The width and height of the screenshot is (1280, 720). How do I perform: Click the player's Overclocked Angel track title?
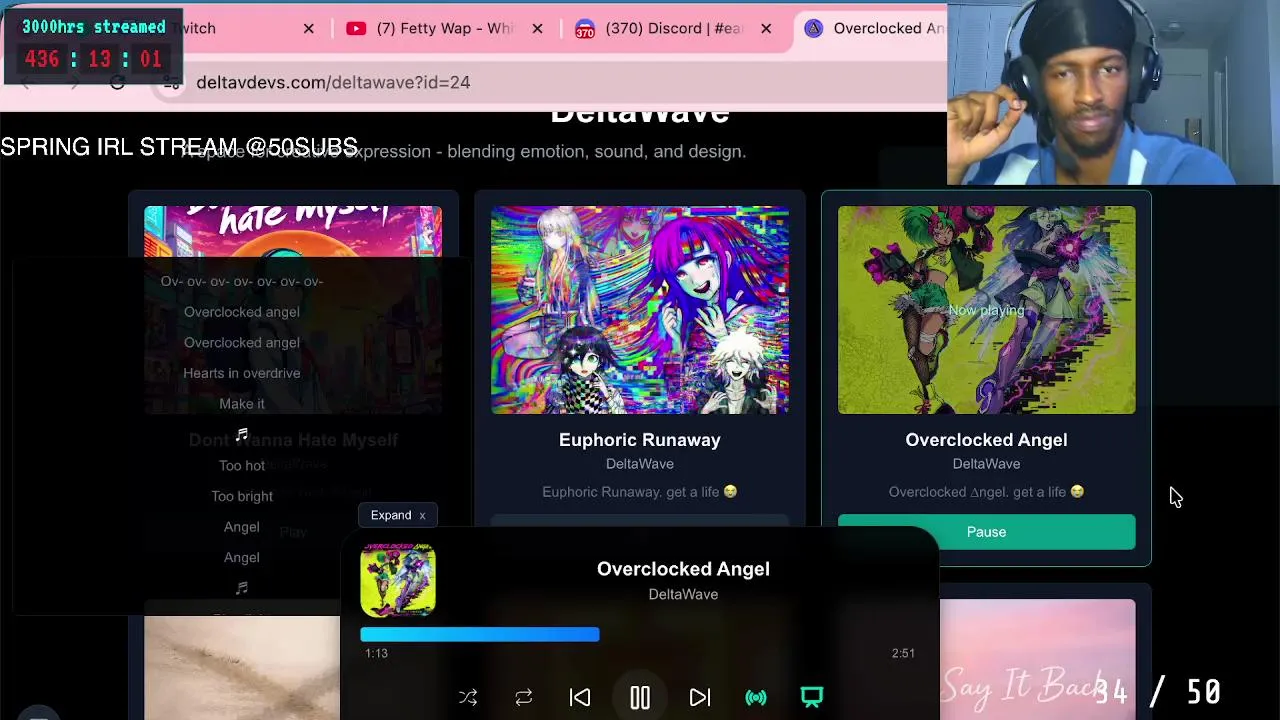click(x=683, y=569)
